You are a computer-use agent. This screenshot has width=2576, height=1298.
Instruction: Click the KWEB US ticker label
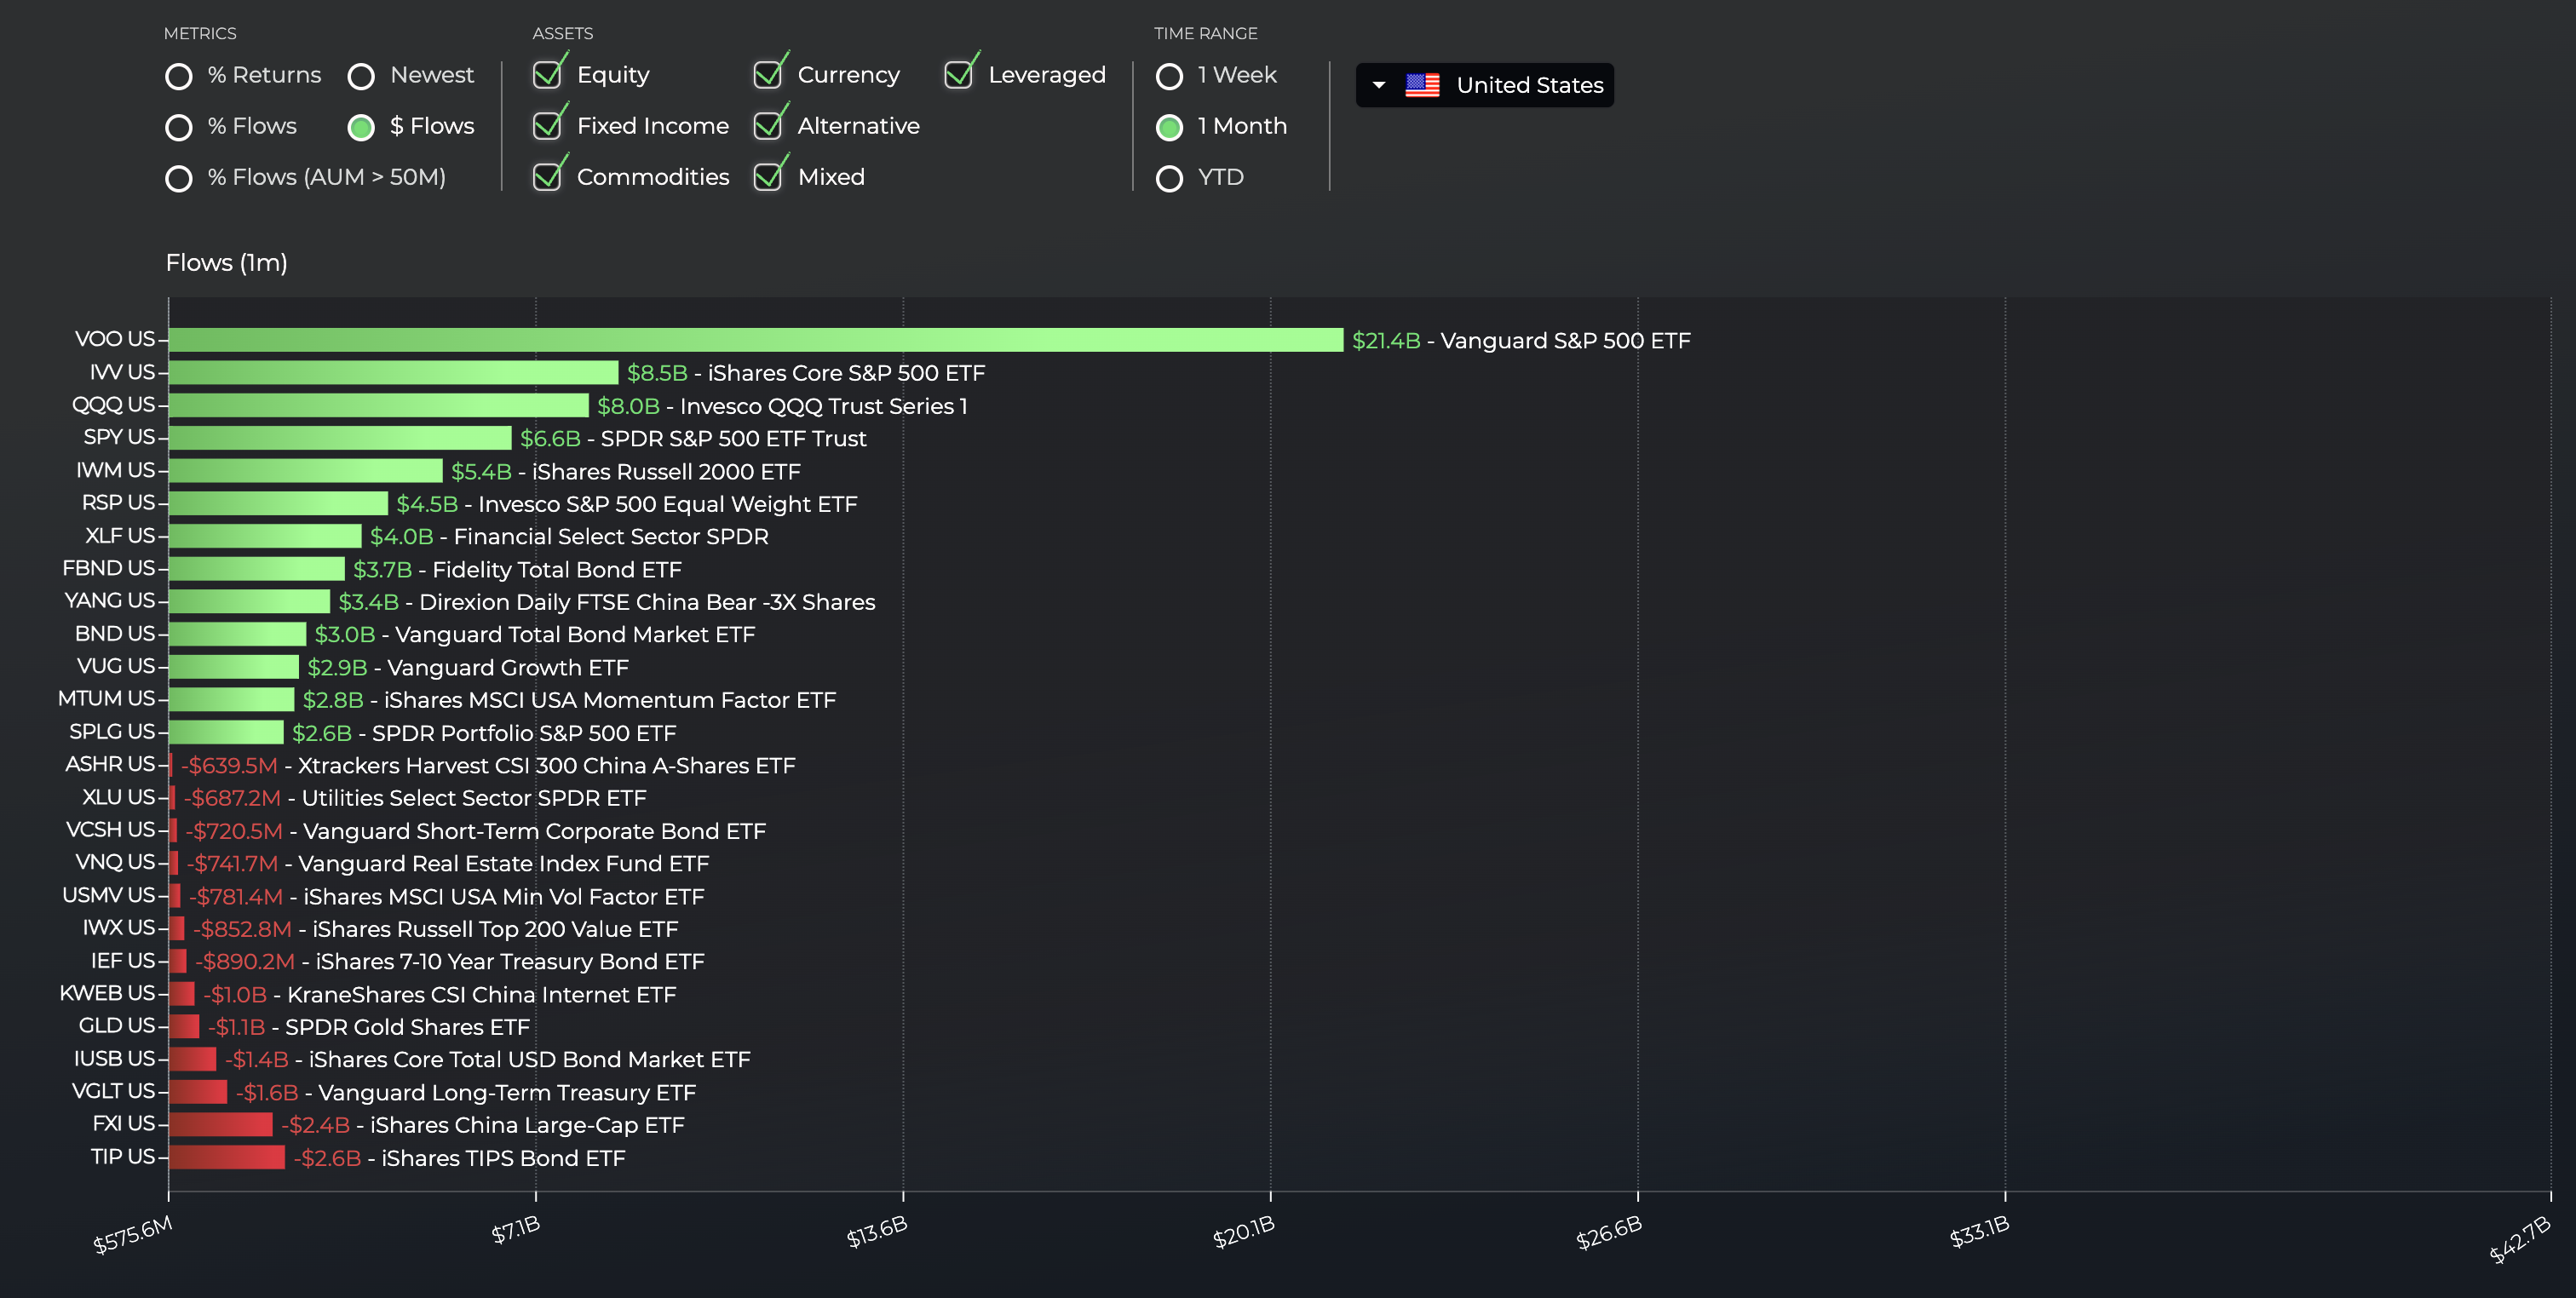(107, 993)
